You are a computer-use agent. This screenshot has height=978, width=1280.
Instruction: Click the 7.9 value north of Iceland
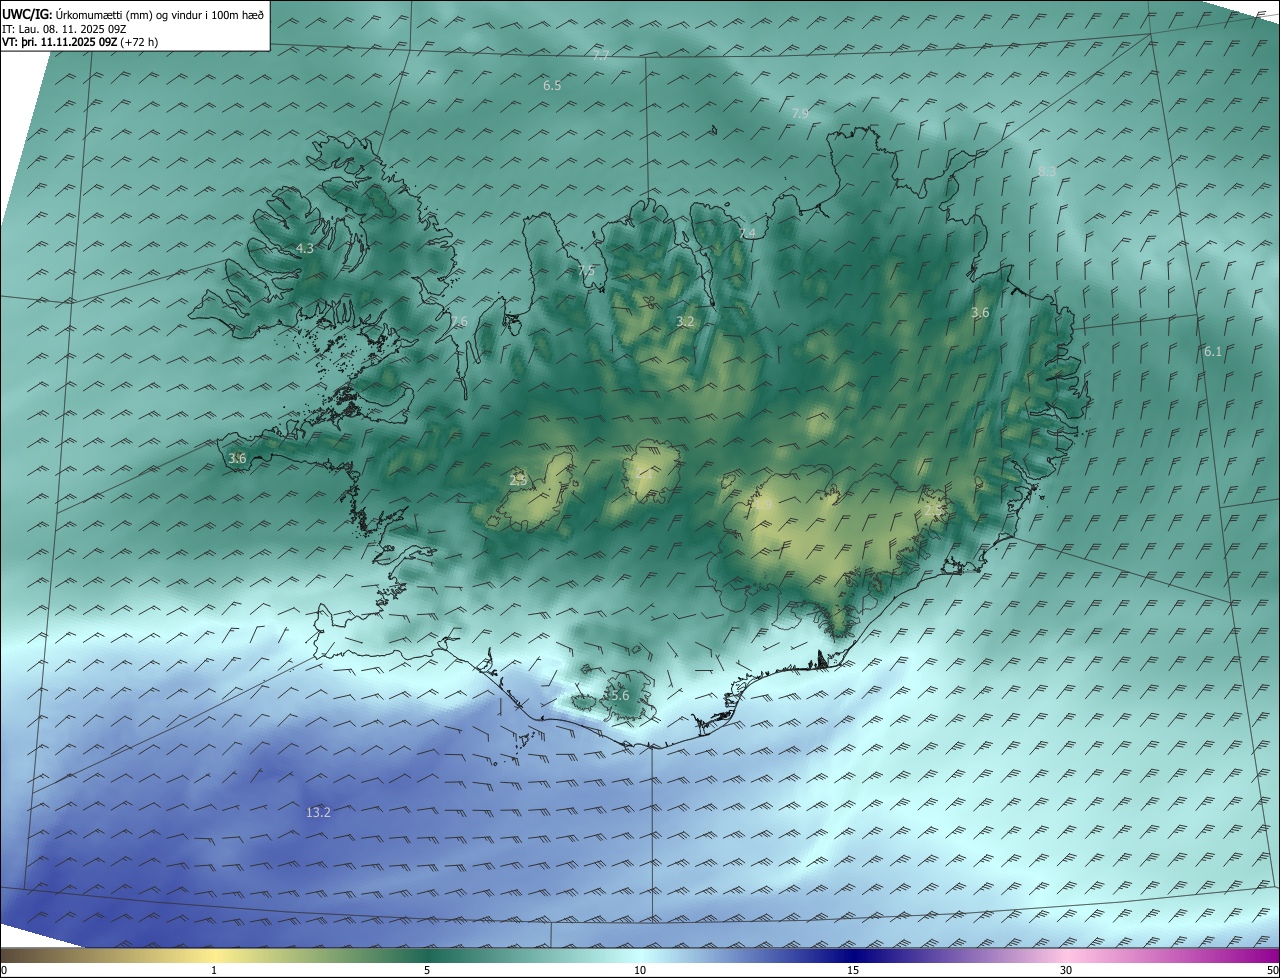(800, 113)
